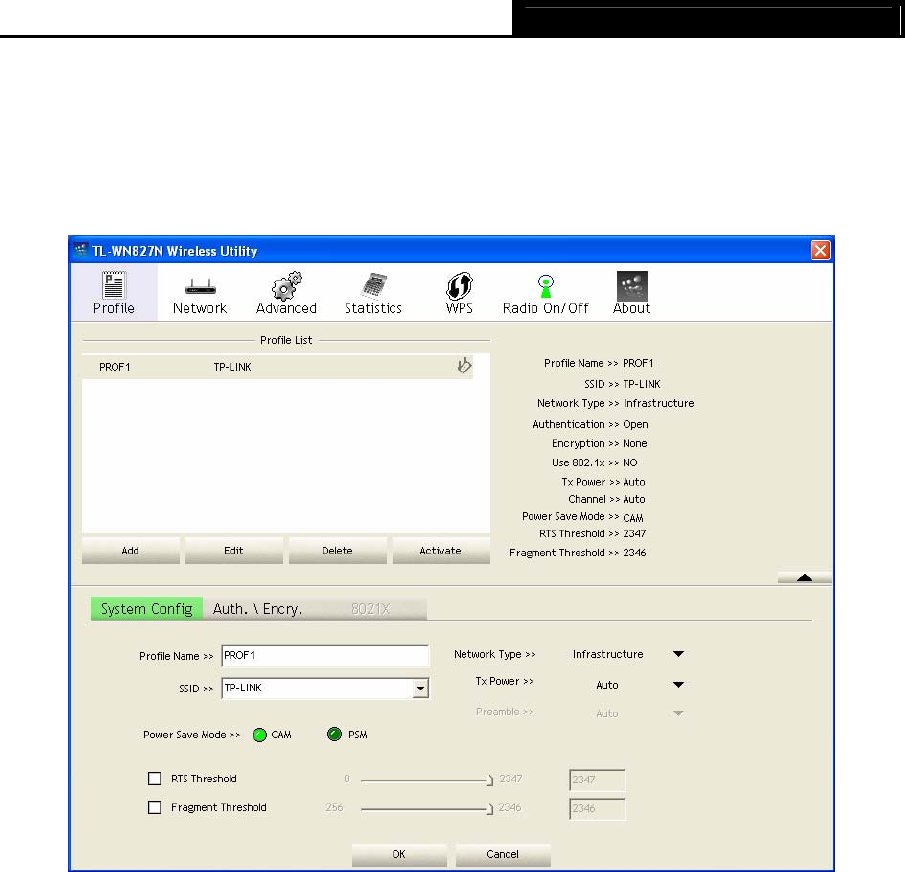Click the Delete profile button
This screenshot has height=872, width=905.
338,551
